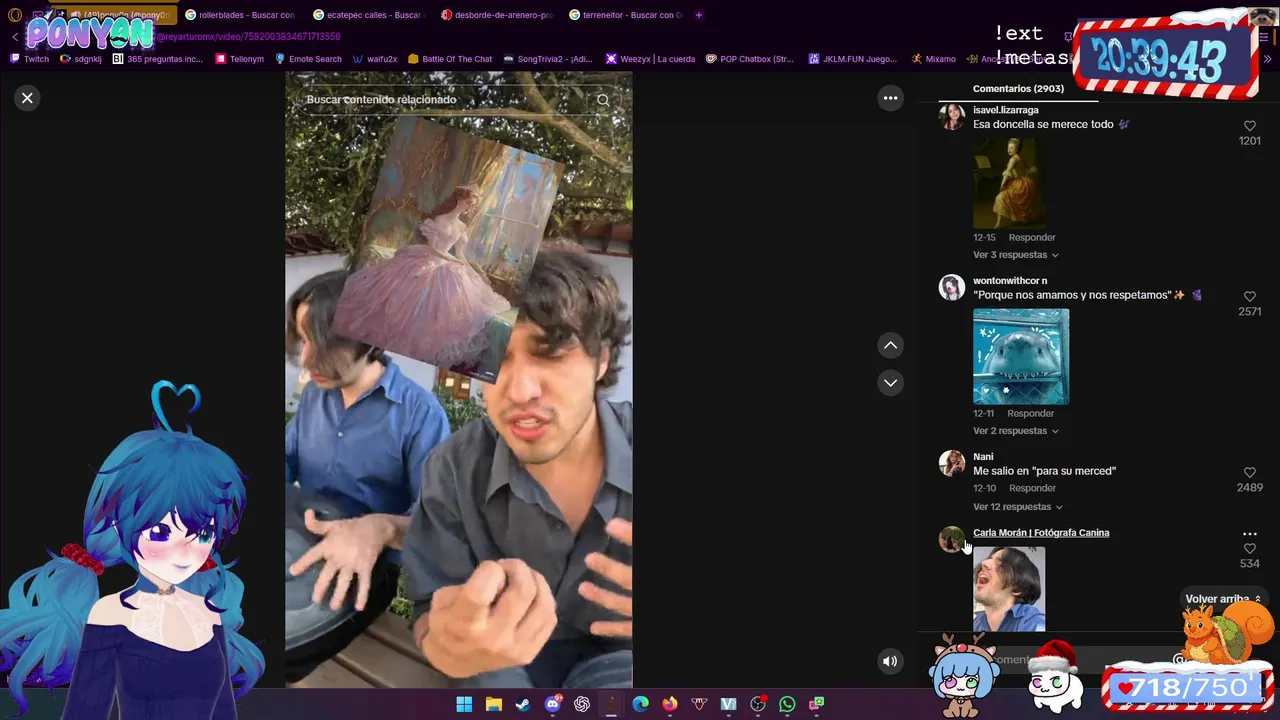Image resolution: width=1280 pixels, height=720 pixels.
Task: Click isavel.lizarraga's avatar picture
Action: 951,117
